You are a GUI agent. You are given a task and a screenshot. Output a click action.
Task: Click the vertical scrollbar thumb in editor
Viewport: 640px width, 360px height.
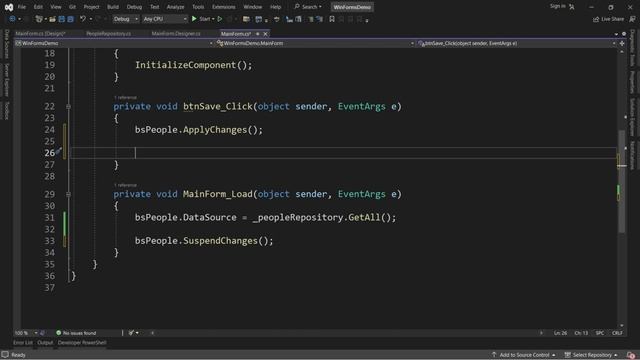622,181
